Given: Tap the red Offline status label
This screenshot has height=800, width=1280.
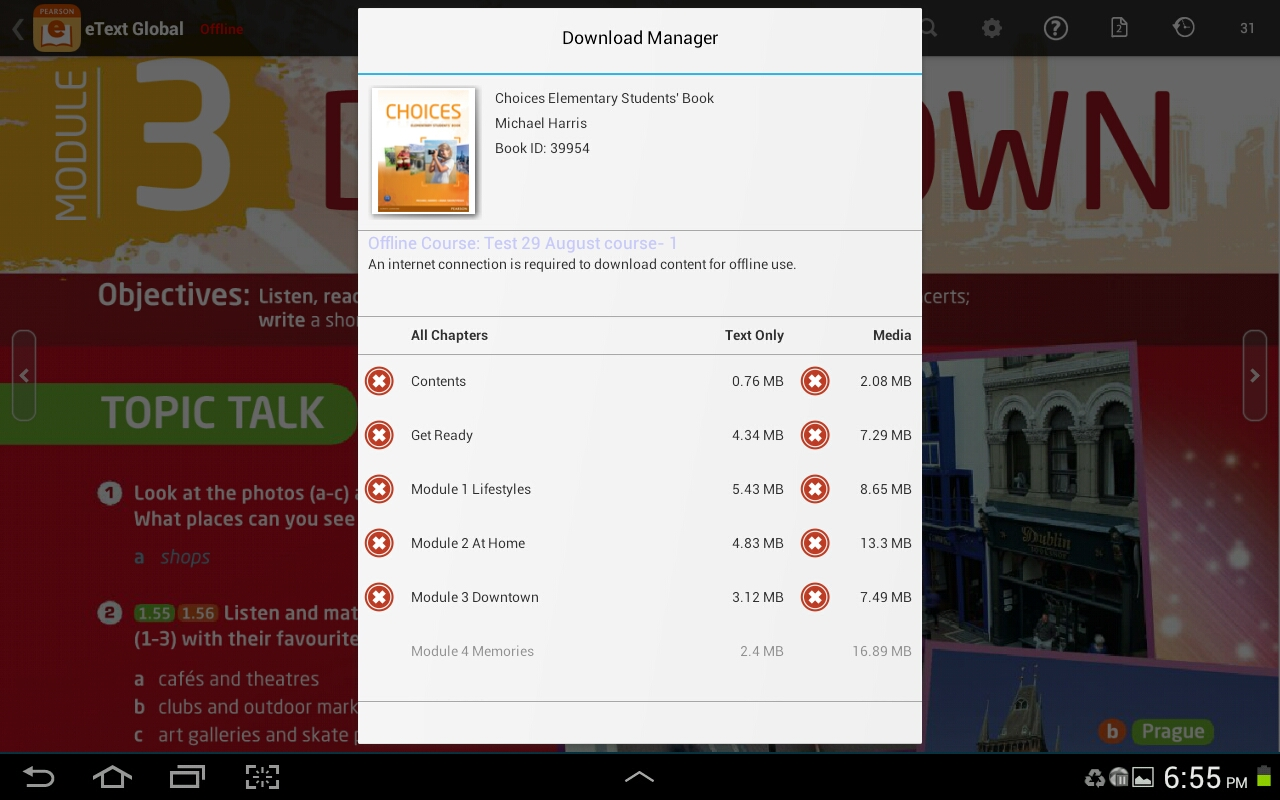Looking at the screenshot, I should 221,29.
